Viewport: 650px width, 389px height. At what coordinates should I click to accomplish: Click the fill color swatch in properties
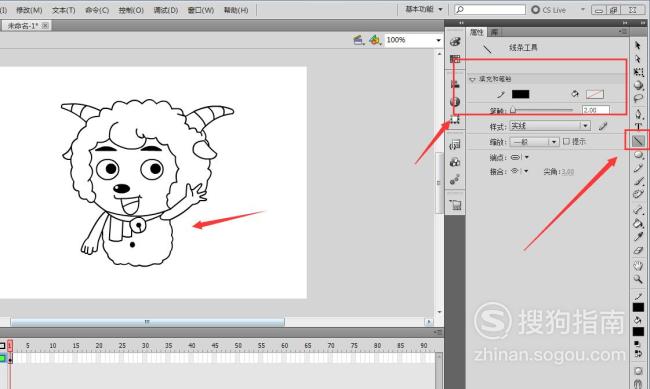pyautogui.click(x=595, y=94)
